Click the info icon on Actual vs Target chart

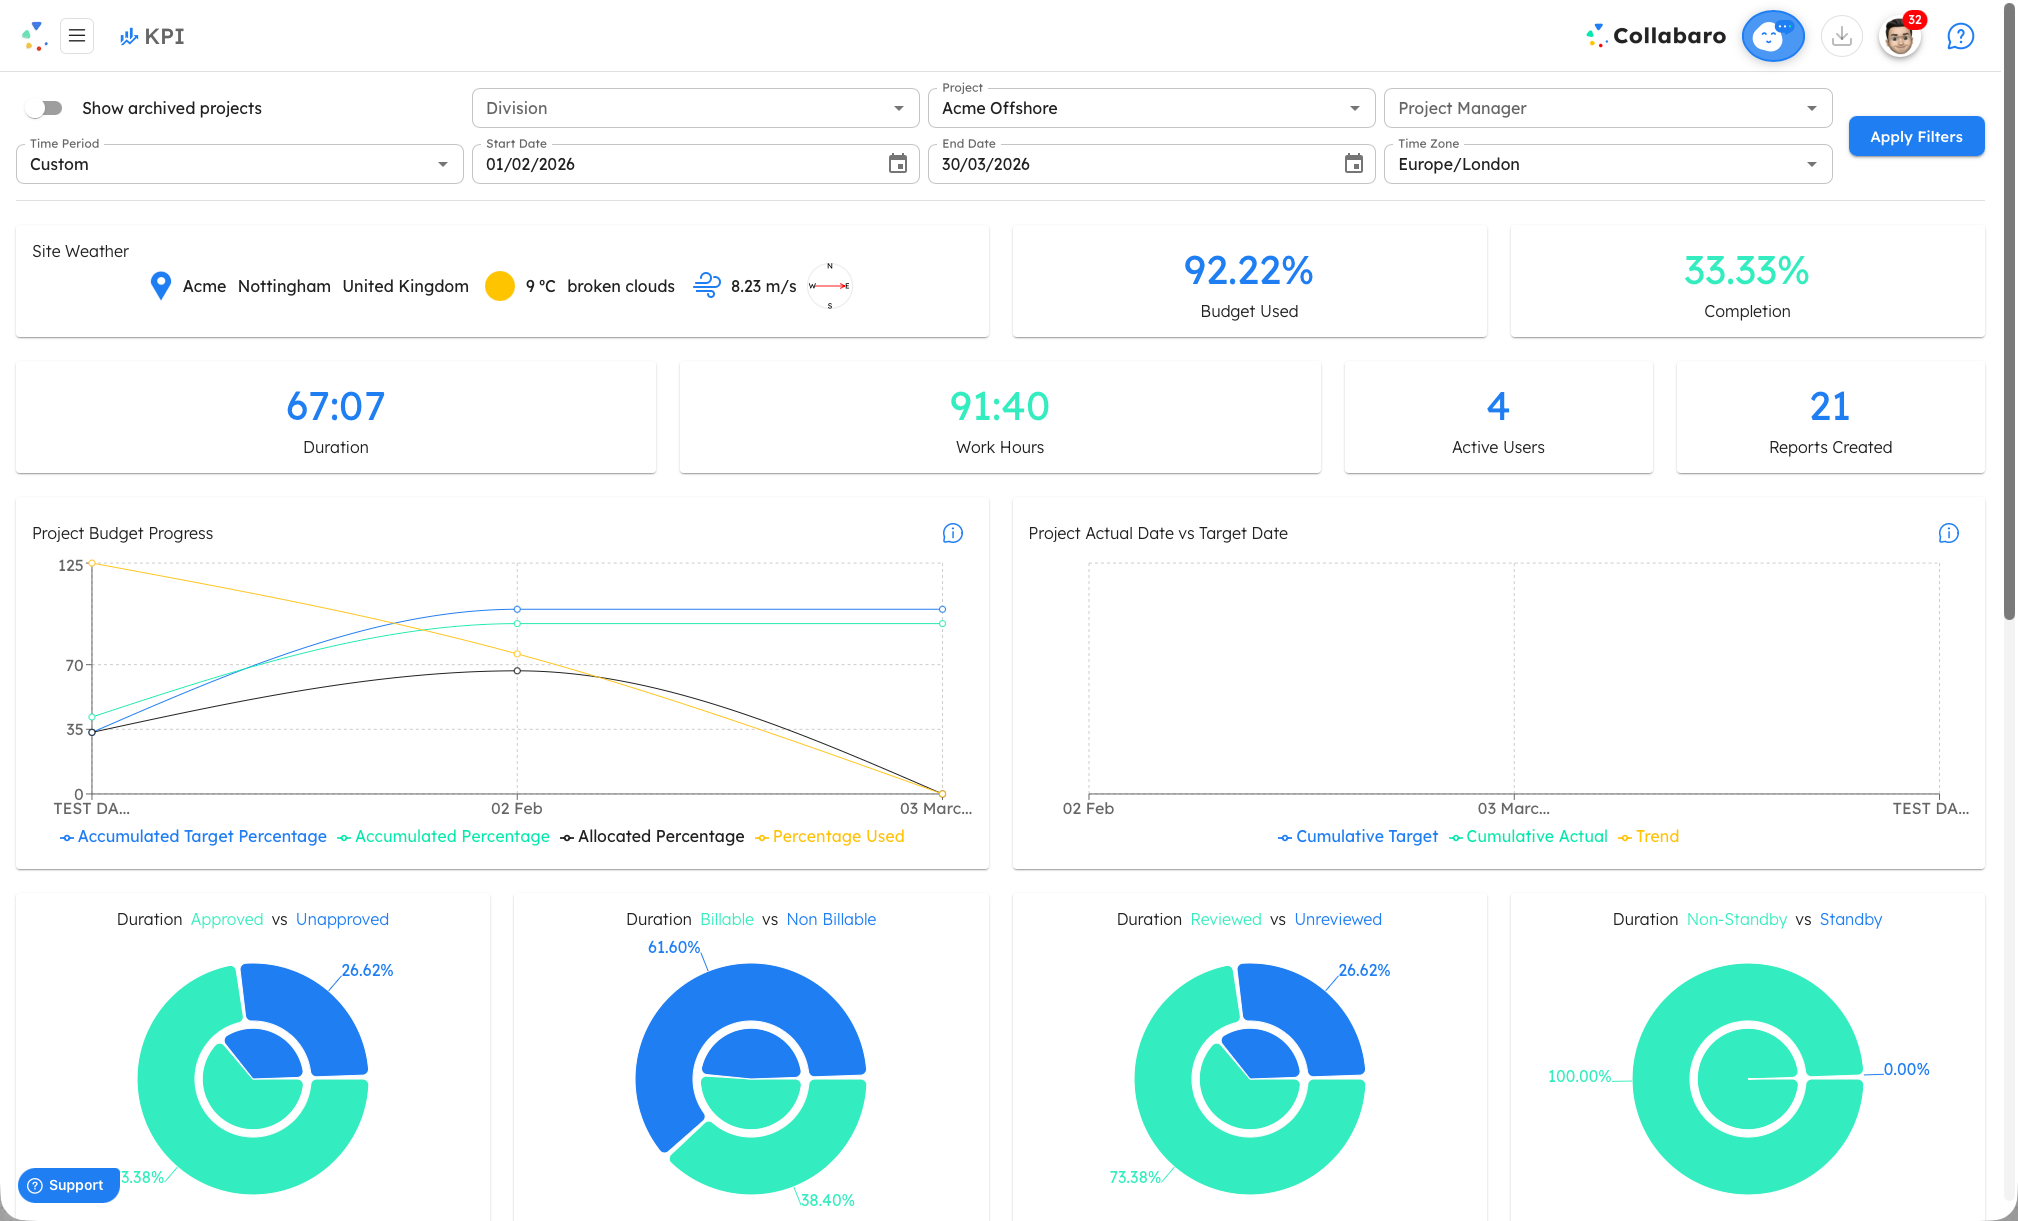(x=1948, y=533)
